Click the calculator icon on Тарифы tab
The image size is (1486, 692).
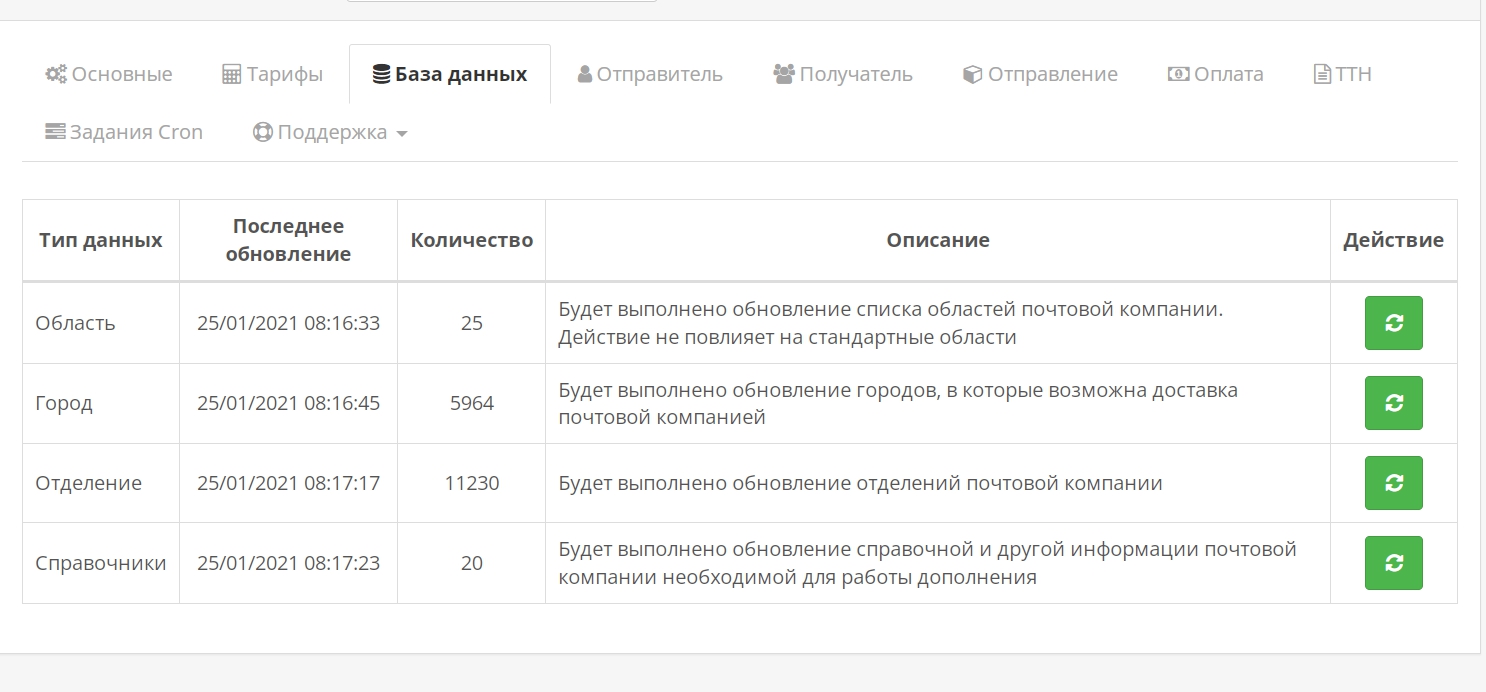231,75
